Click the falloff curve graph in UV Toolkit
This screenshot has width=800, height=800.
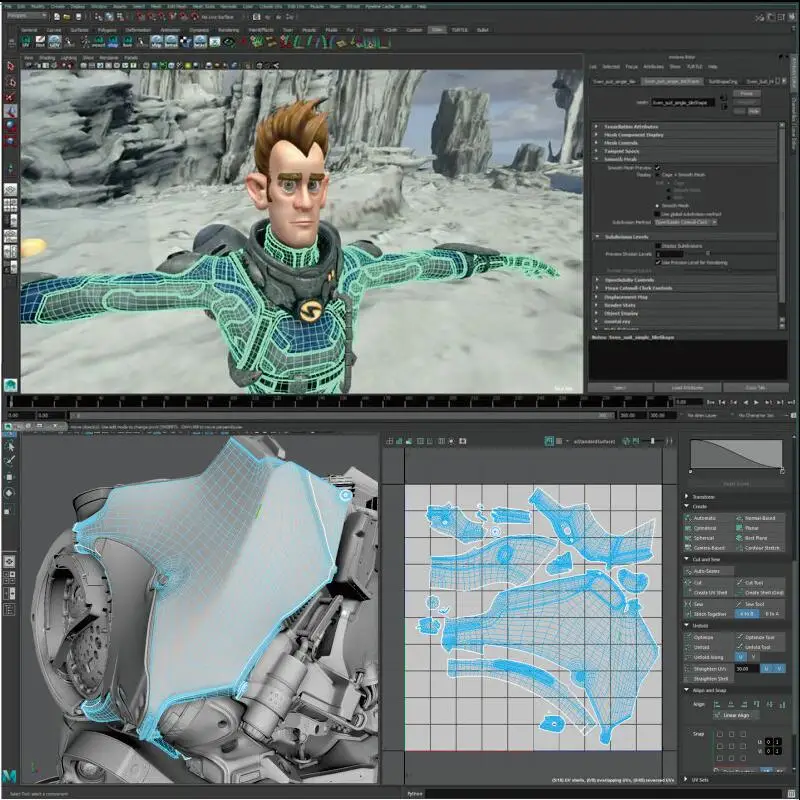(736, 455)
